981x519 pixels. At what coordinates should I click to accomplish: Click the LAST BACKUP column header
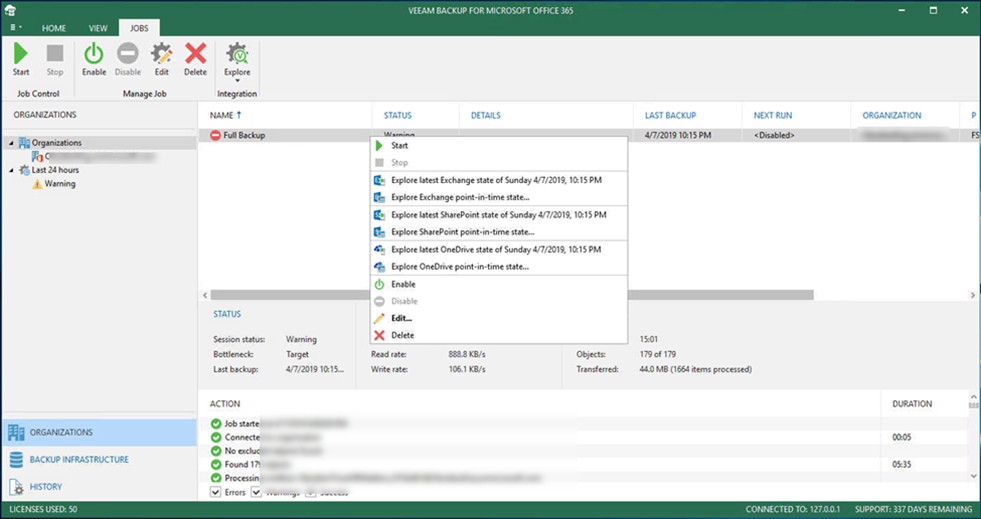(670, 115)
